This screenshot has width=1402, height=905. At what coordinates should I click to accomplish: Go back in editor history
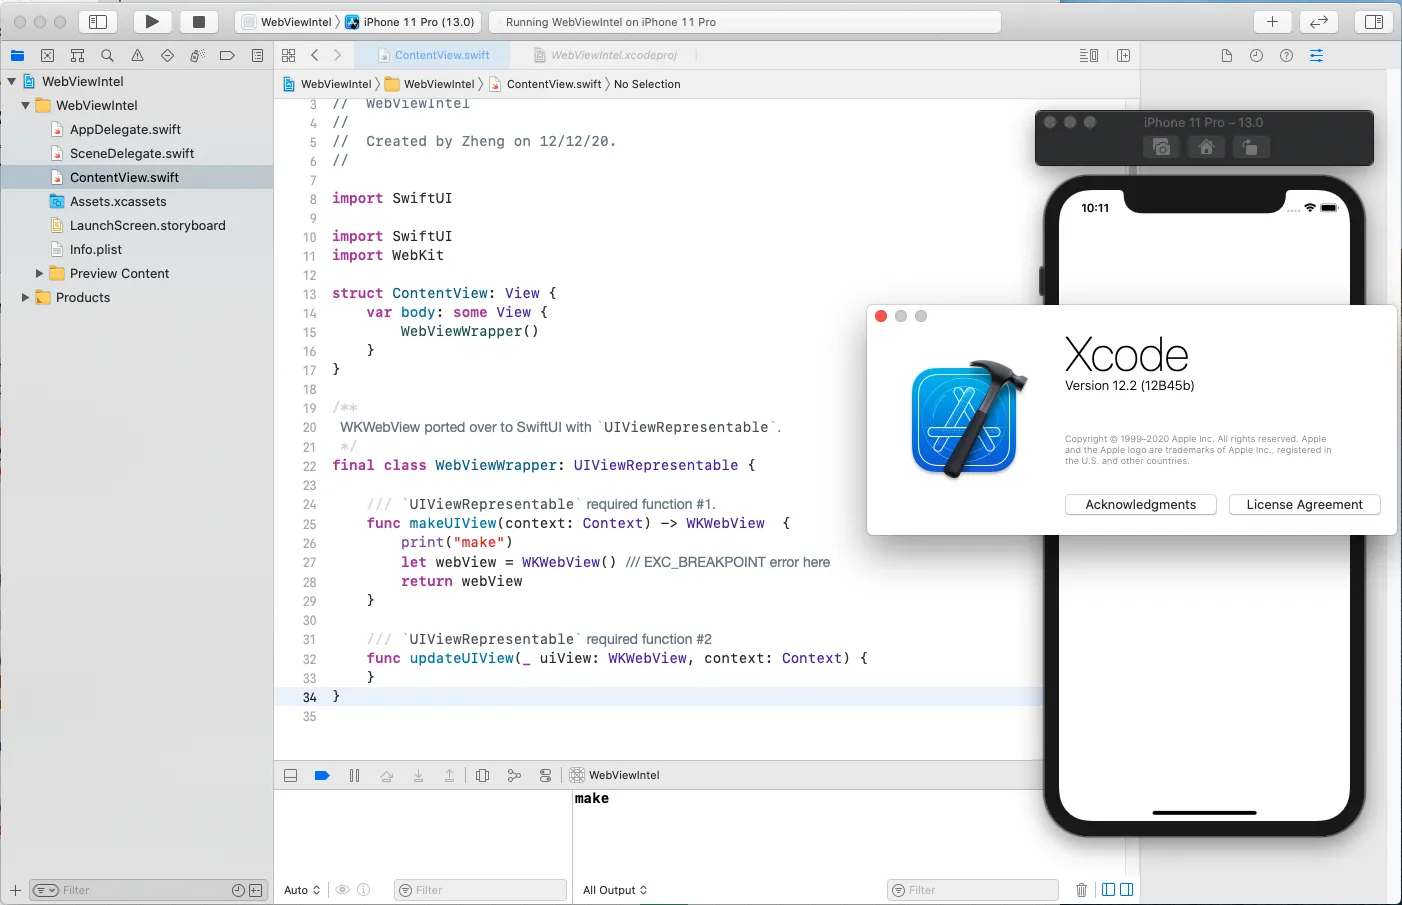click(315, 56)
